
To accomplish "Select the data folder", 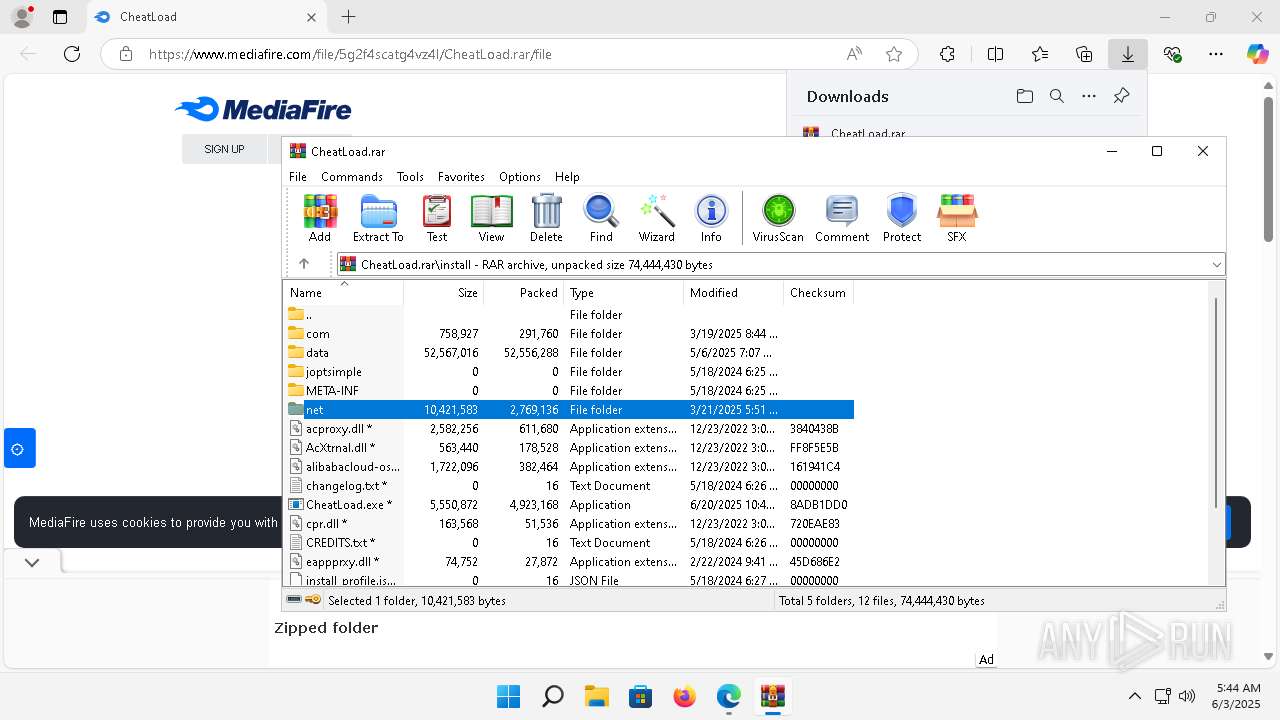I will coord(569,353).
